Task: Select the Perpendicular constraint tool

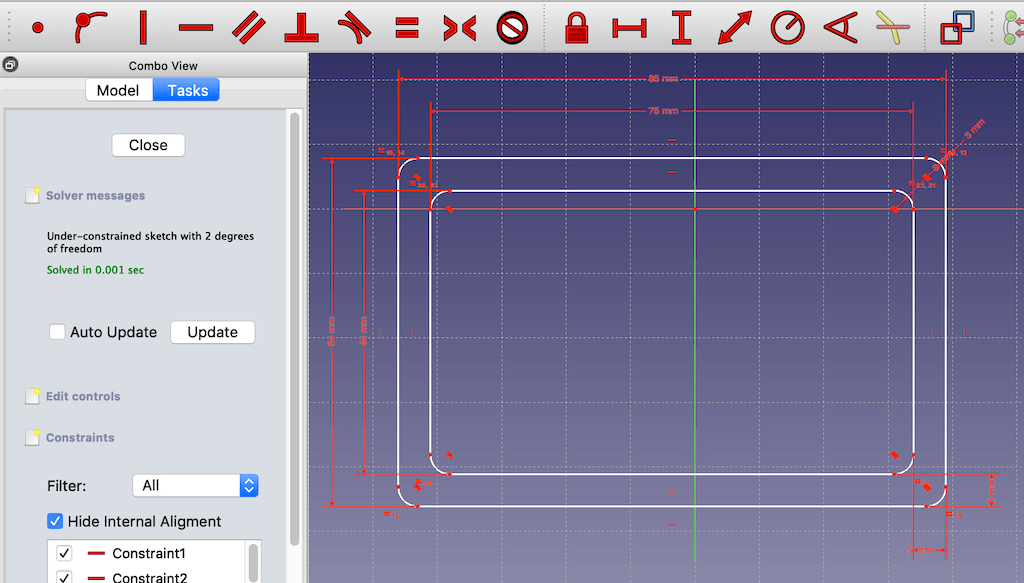Action: click(301, 27)
